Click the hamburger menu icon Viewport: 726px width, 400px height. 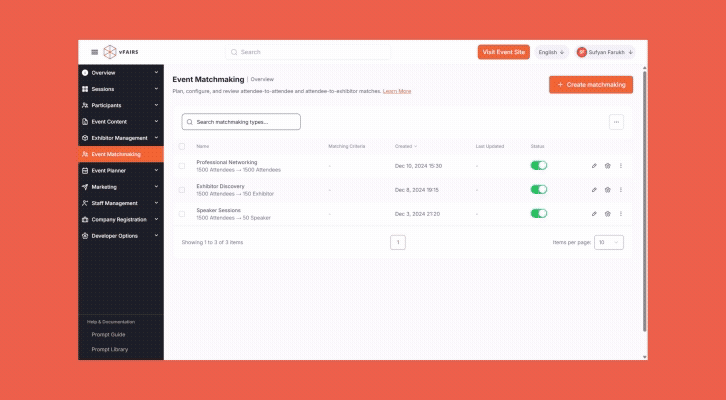(x=95, y=52)
